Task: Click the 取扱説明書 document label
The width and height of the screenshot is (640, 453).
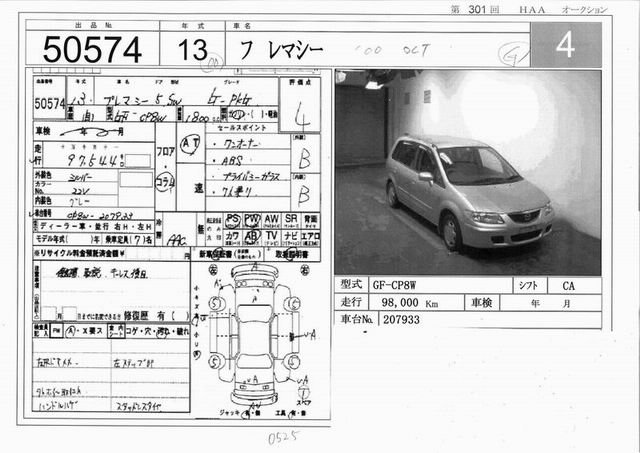Action: 292,254
